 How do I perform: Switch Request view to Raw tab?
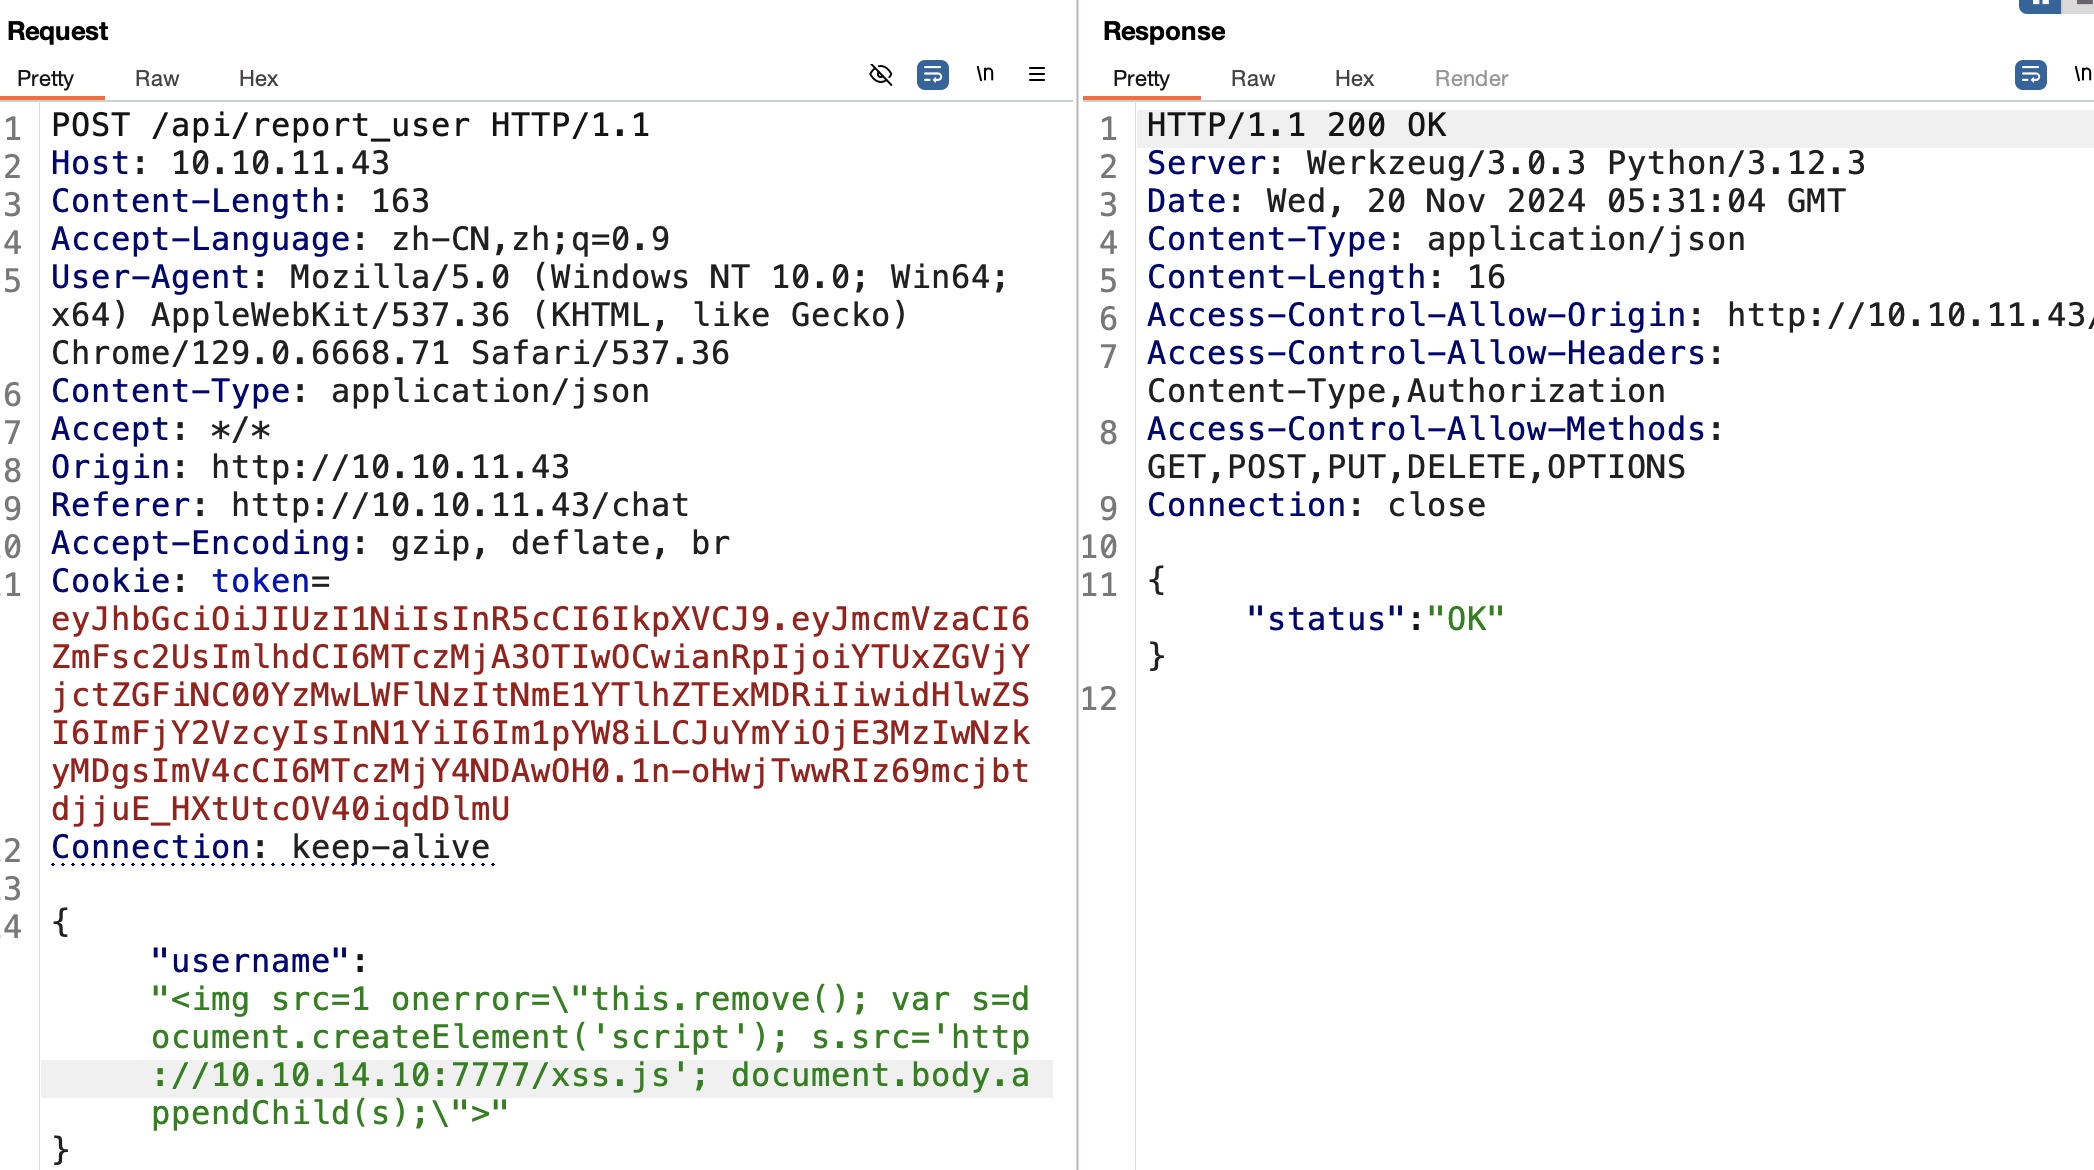(x=157, y=78)
